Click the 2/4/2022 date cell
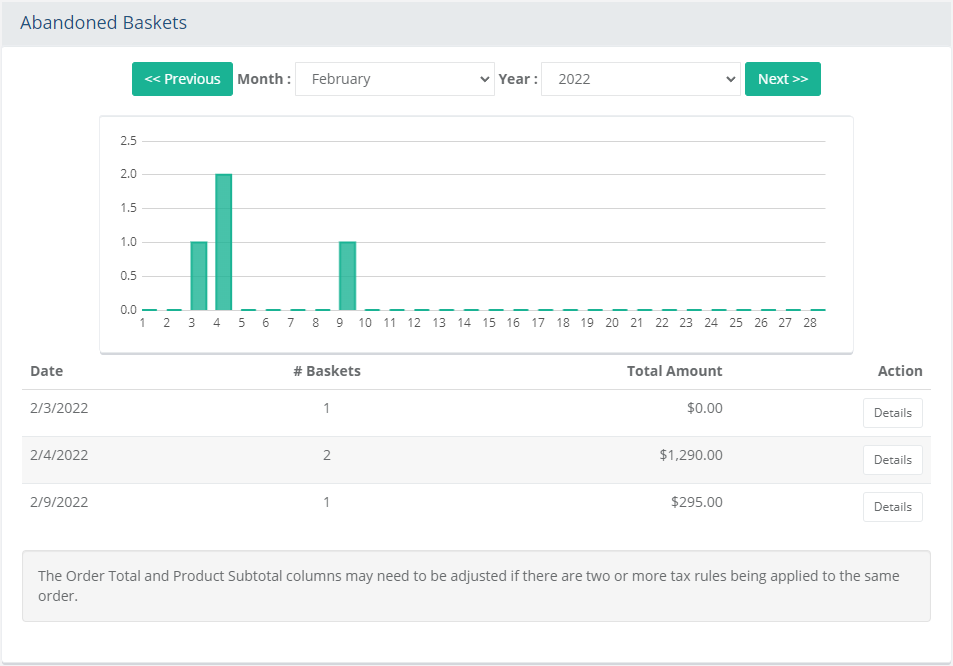This screenshot has height=666, width=953. point(59,455)
